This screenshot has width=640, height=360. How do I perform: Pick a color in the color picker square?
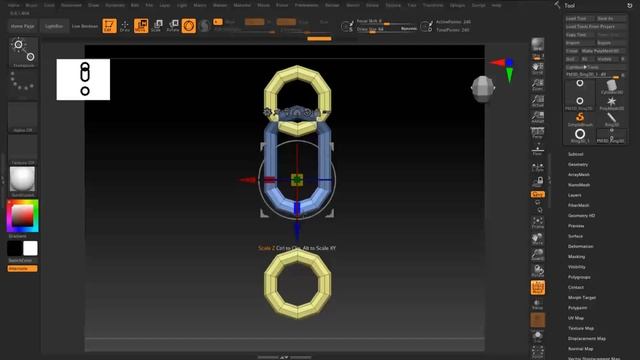coord(22,216)
